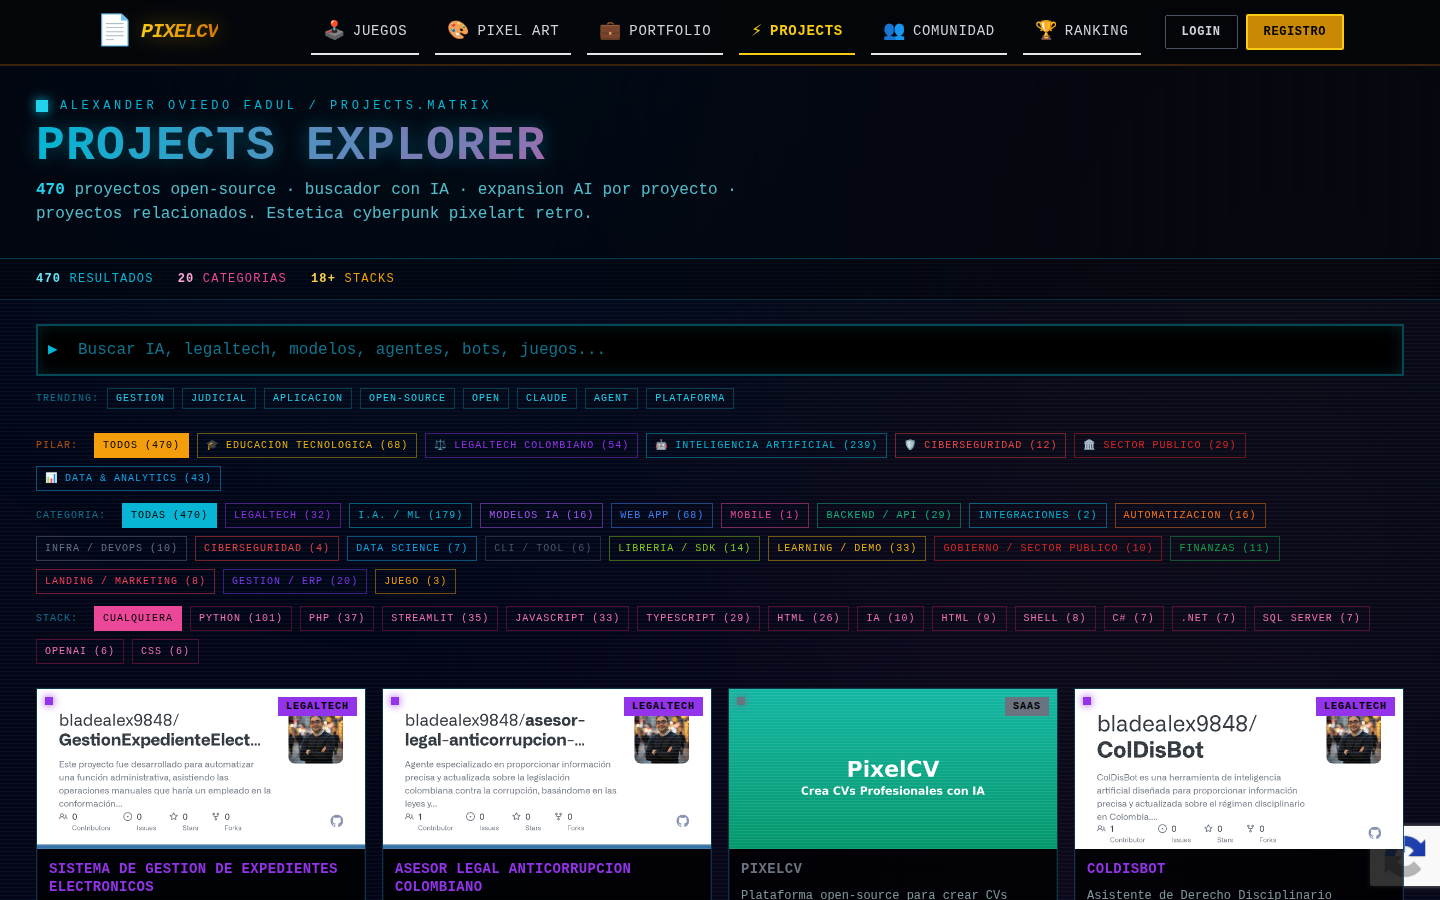Filter by Legaltech Colombiano (54) pilar
1440x900 pixels.
point(531,445)
